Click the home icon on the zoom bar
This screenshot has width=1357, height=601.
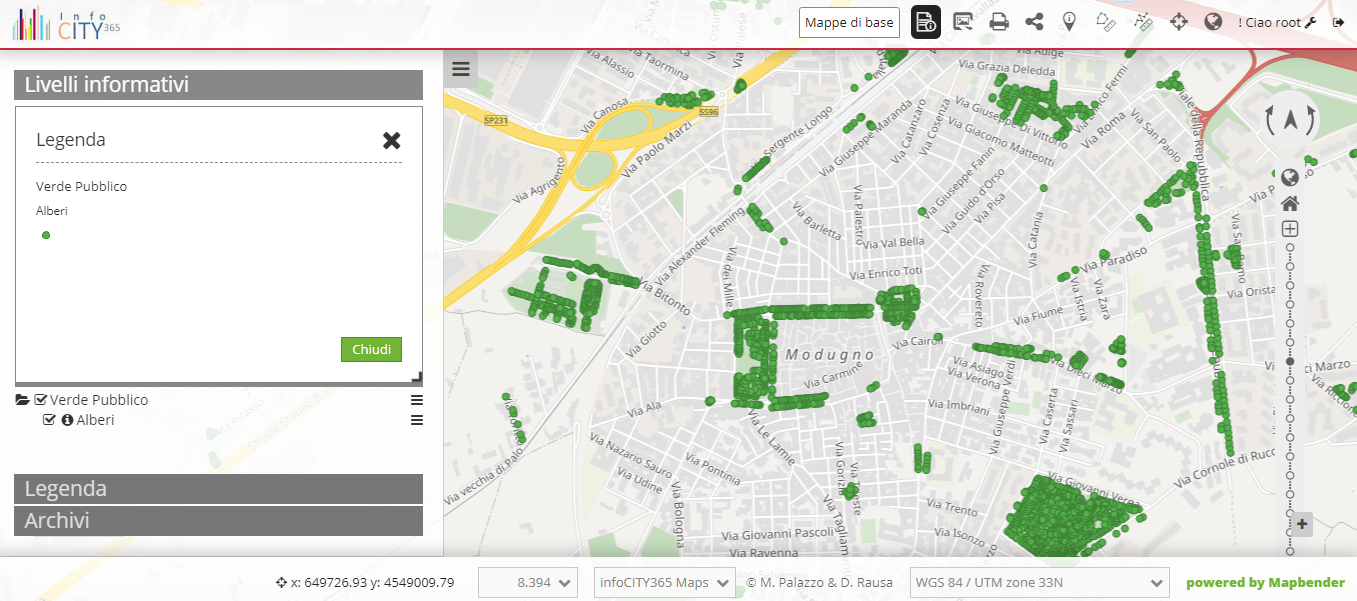1290,203
